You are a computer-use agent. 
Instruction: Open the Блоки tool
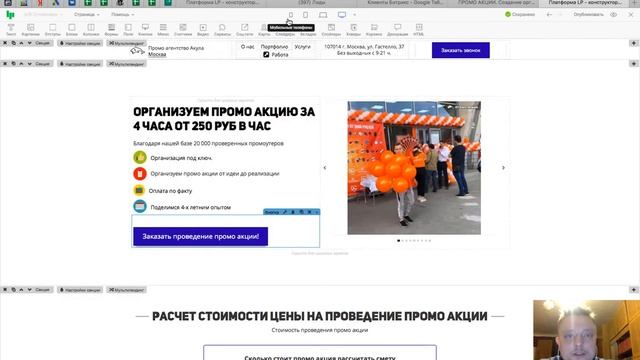tap(72, 30)
